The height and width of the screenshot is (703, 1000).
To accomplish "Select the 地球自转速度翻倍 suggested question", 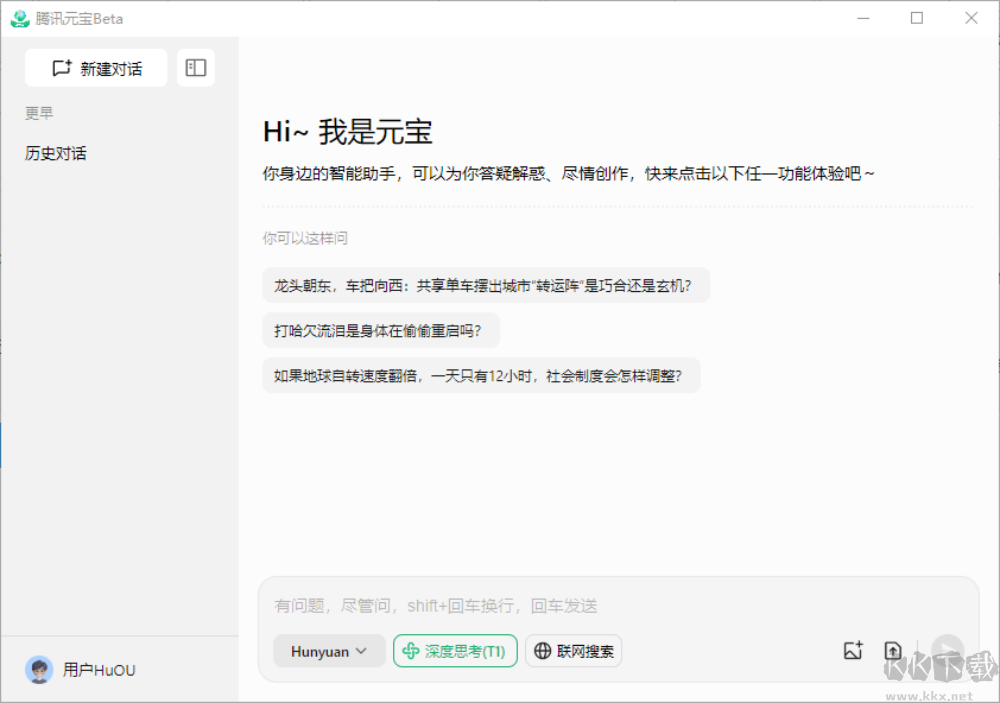I will coord(481,376).
